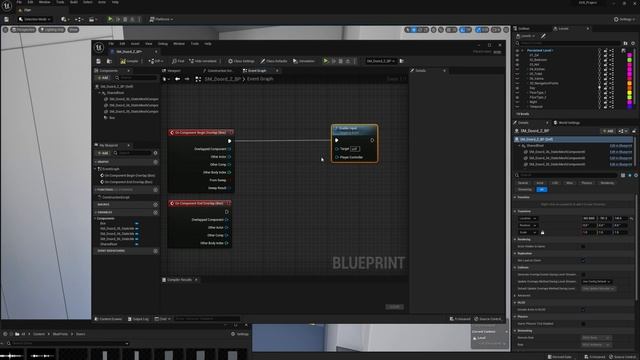640x360 pixels.
Task: Open the debug object dropdown in Blueprint toolbar
Action: (x=380, y=61)
